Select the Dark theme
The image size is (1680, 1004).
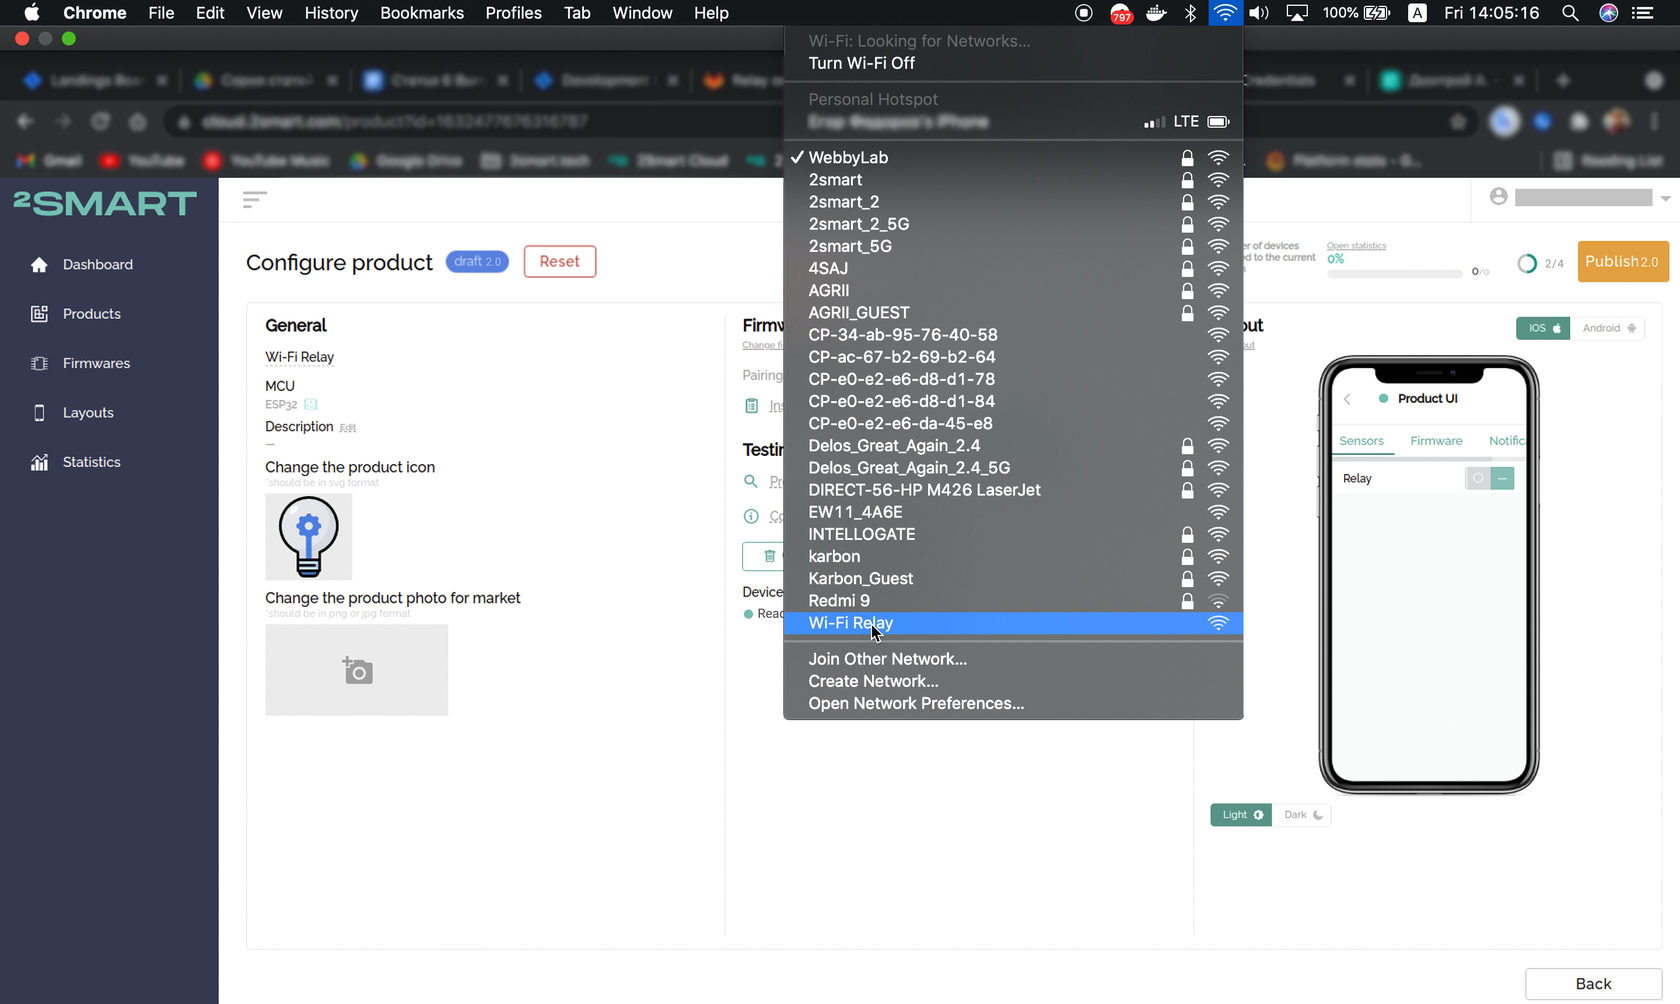coord(1302,815)
